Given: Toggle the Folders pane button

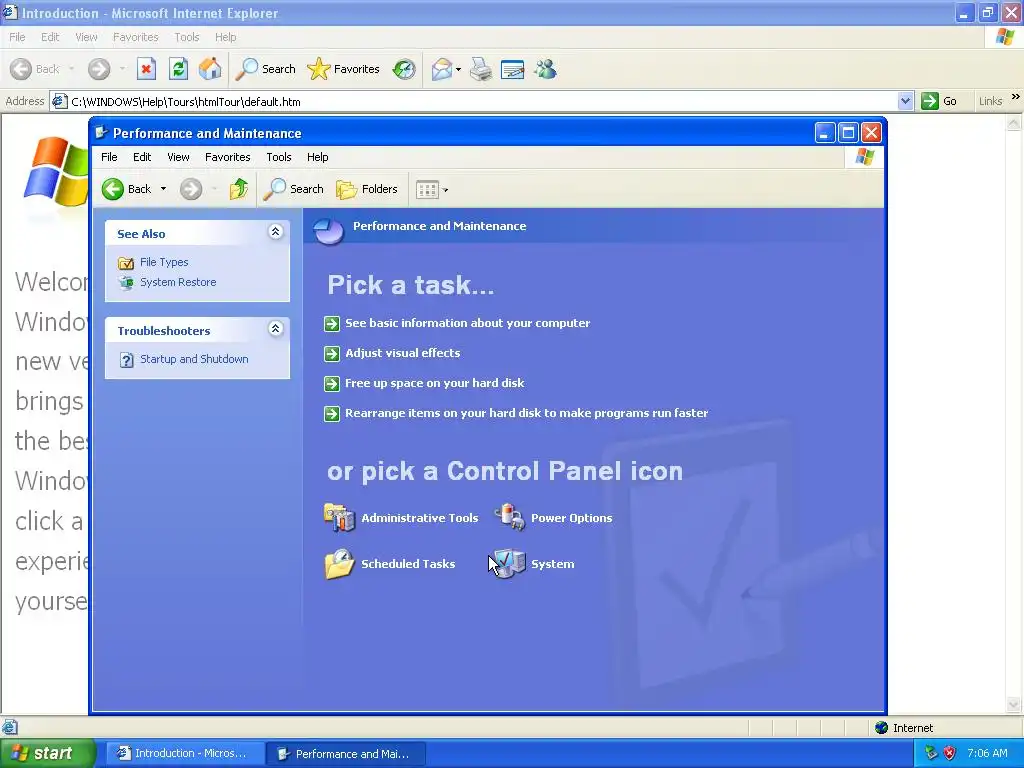Looking at the screenshot, I should pos(367,189).
